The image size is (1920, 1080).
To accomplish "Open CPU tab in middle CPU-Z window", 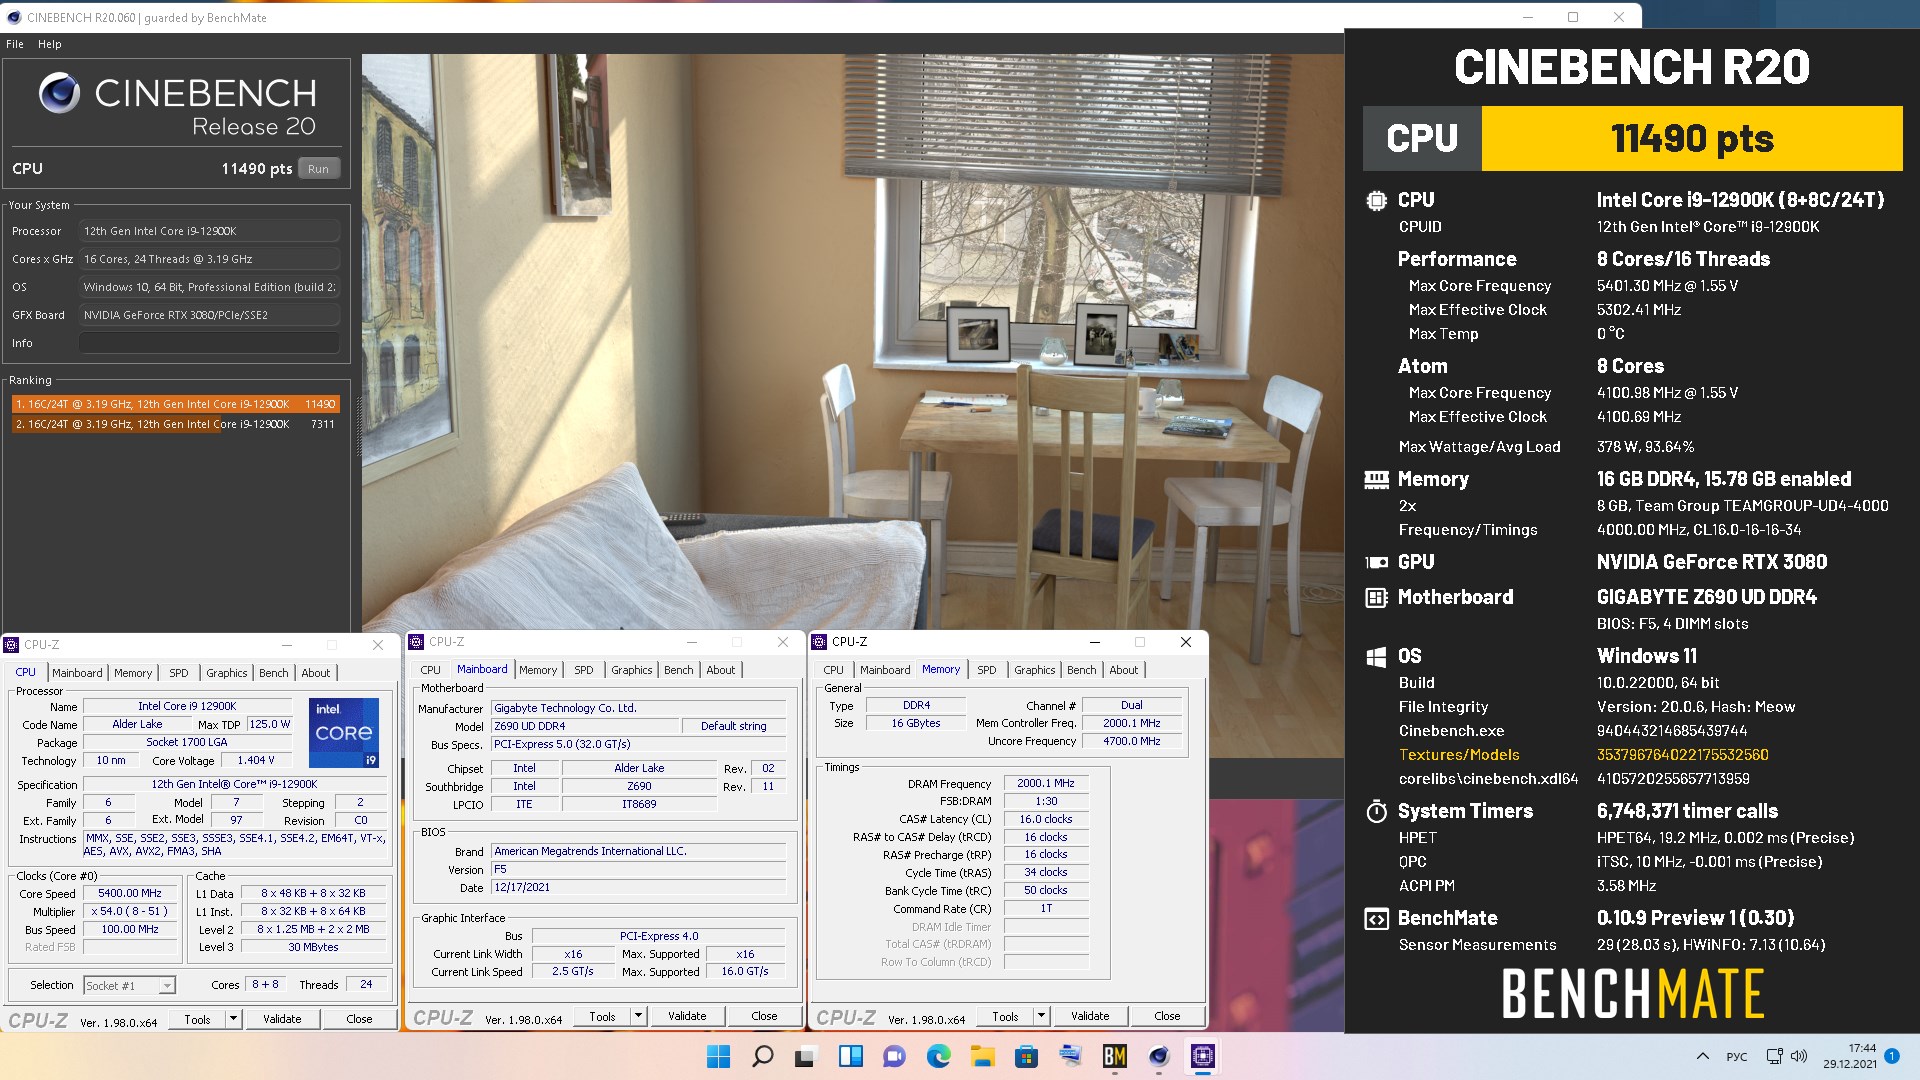I will click(x=430, y=670).
